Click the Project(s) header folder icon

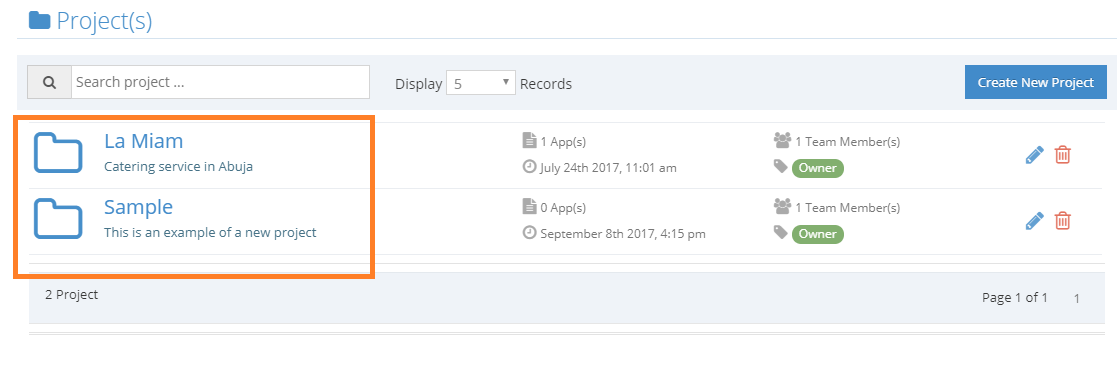pos(39,20)
